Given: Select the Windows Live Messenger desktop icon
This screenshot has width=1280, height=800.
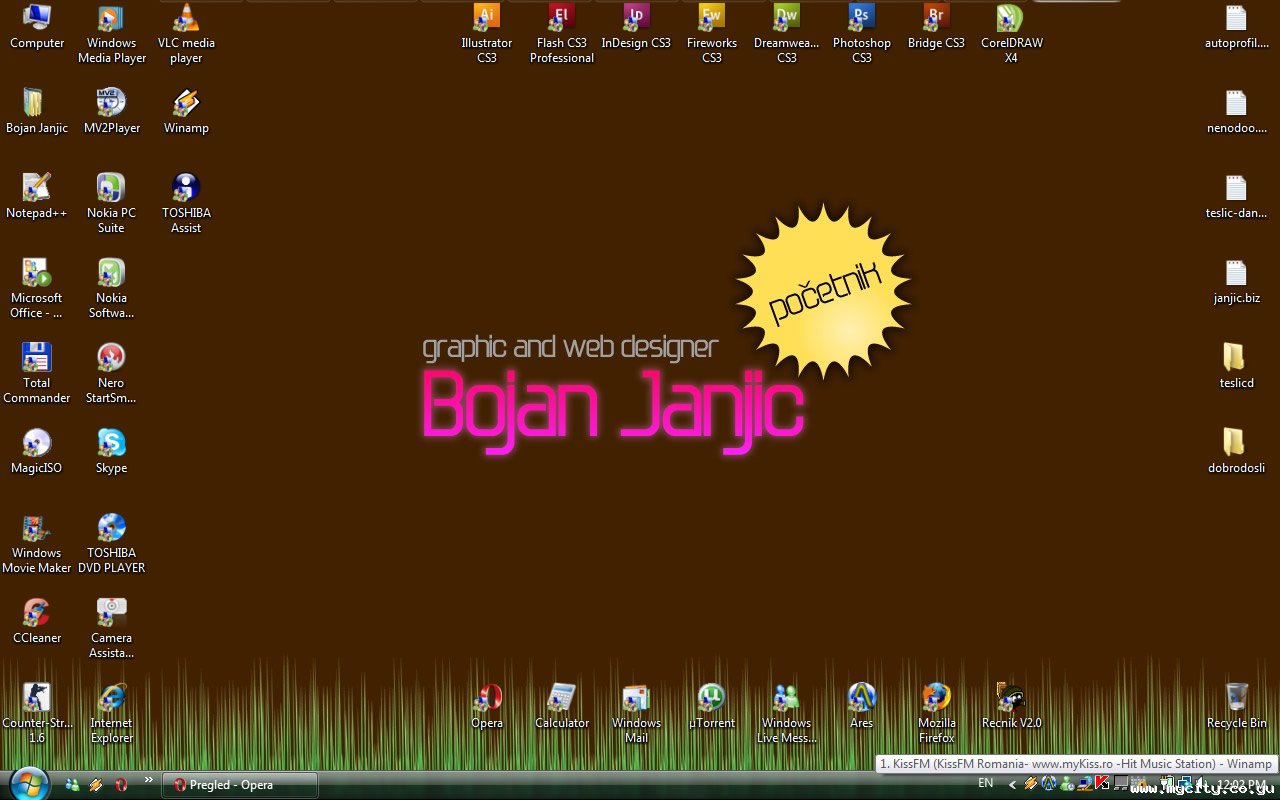Looking at the screenshot, I should (x=787, y=714).
